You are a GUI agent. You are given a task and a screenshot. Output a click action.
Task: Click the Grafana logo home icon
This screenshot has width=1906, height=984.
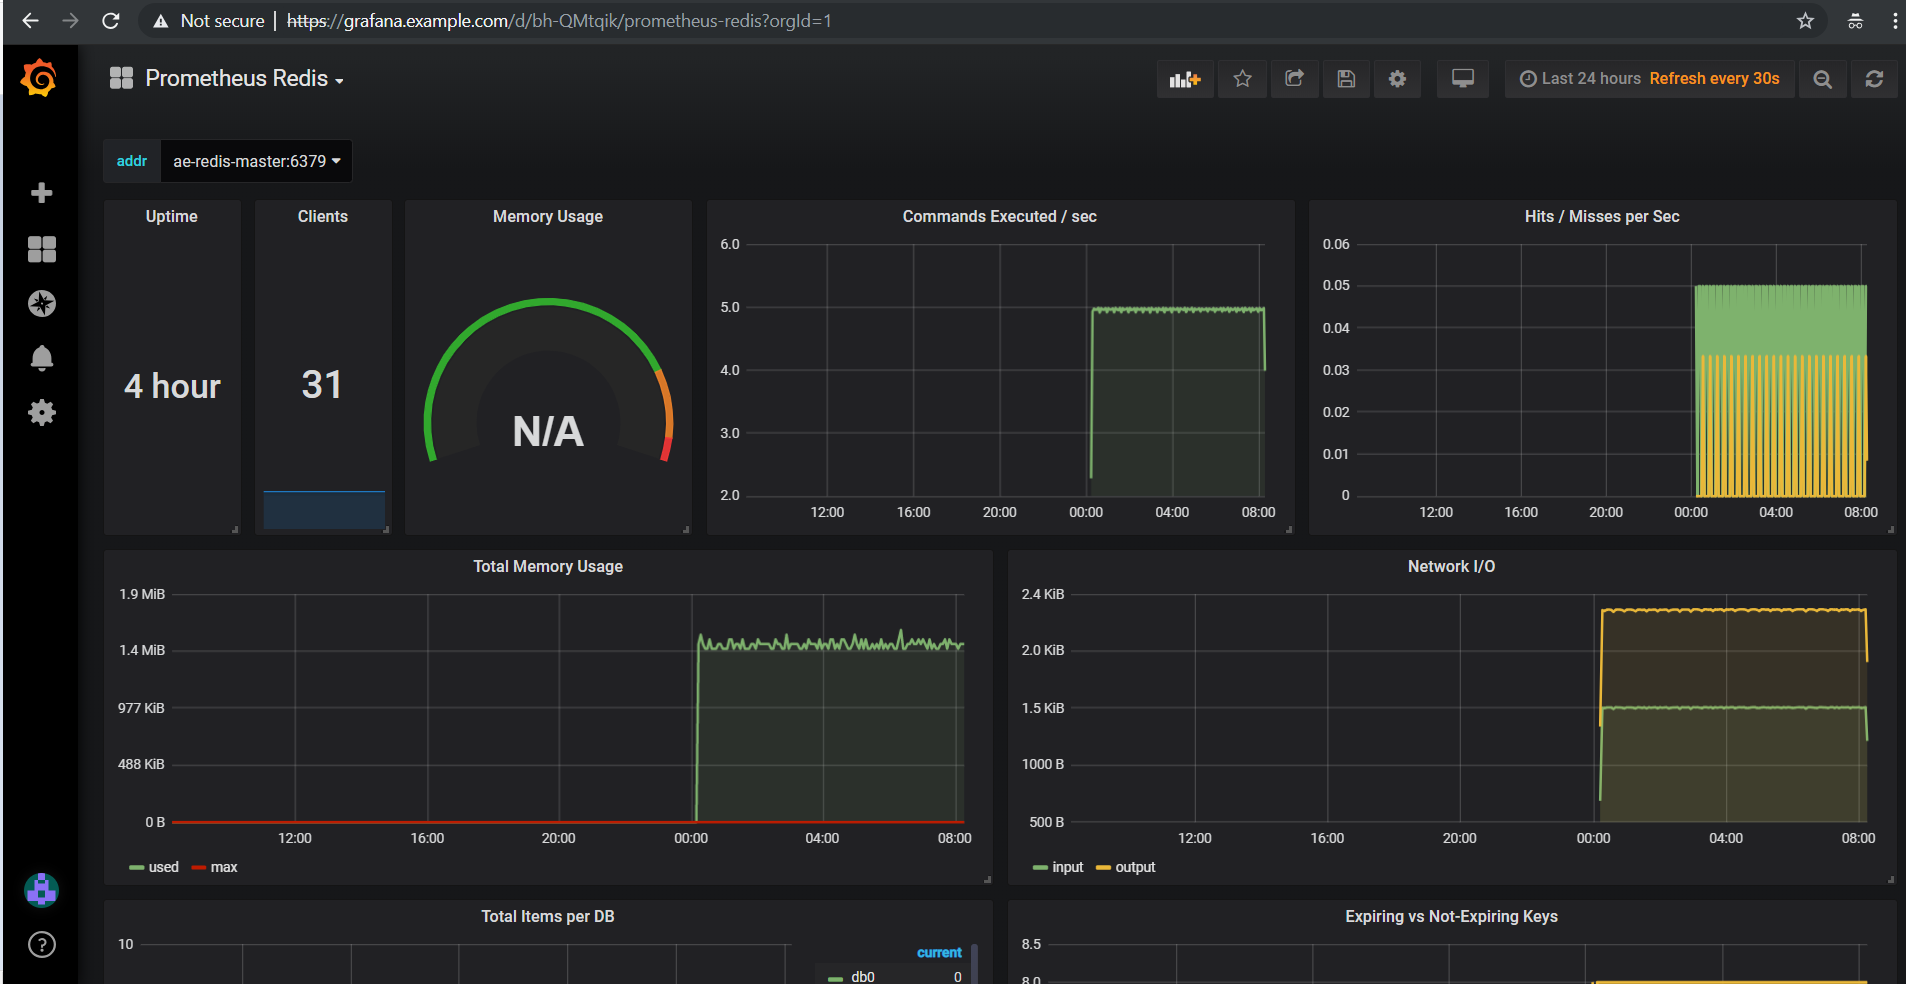39,78
